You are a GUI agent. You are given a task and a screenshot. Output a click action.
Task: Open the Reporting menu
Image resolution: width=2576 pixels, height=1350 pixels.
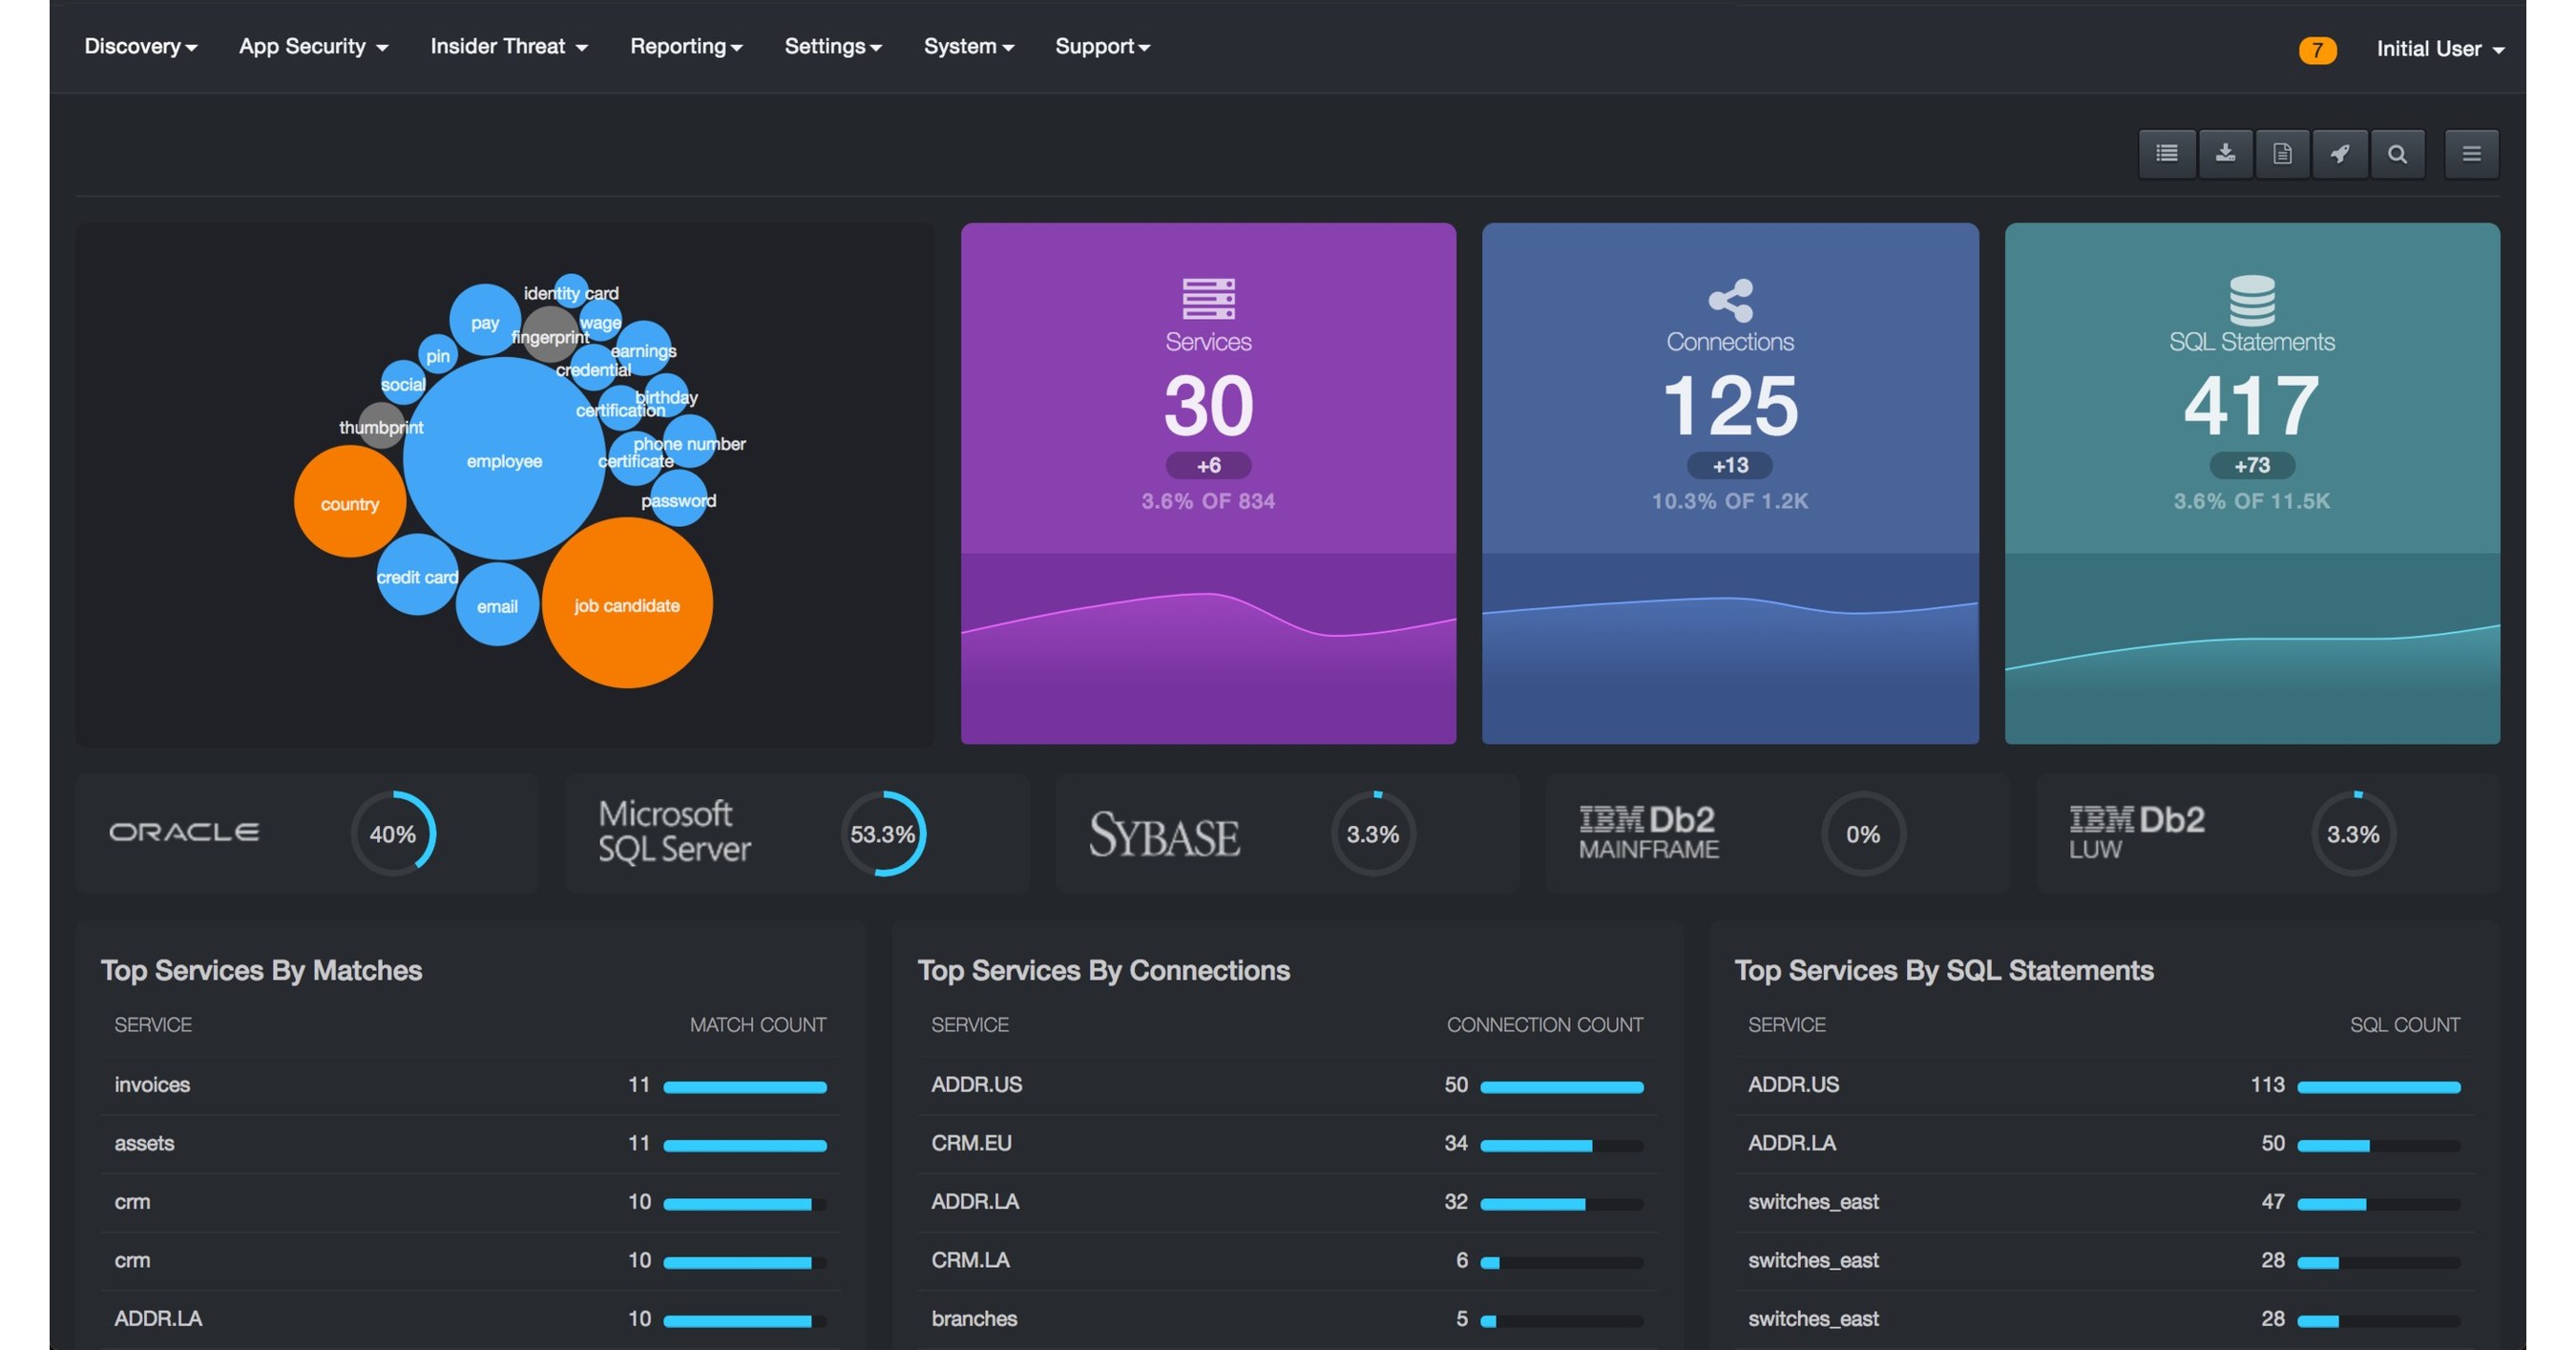[685, 47]
